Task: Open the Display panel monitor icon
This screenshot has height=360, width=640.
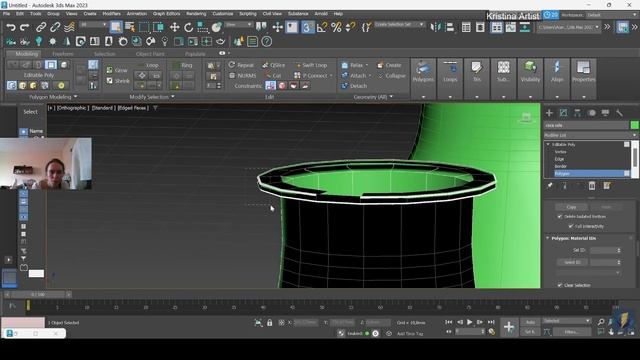Action: coord(605,113)
